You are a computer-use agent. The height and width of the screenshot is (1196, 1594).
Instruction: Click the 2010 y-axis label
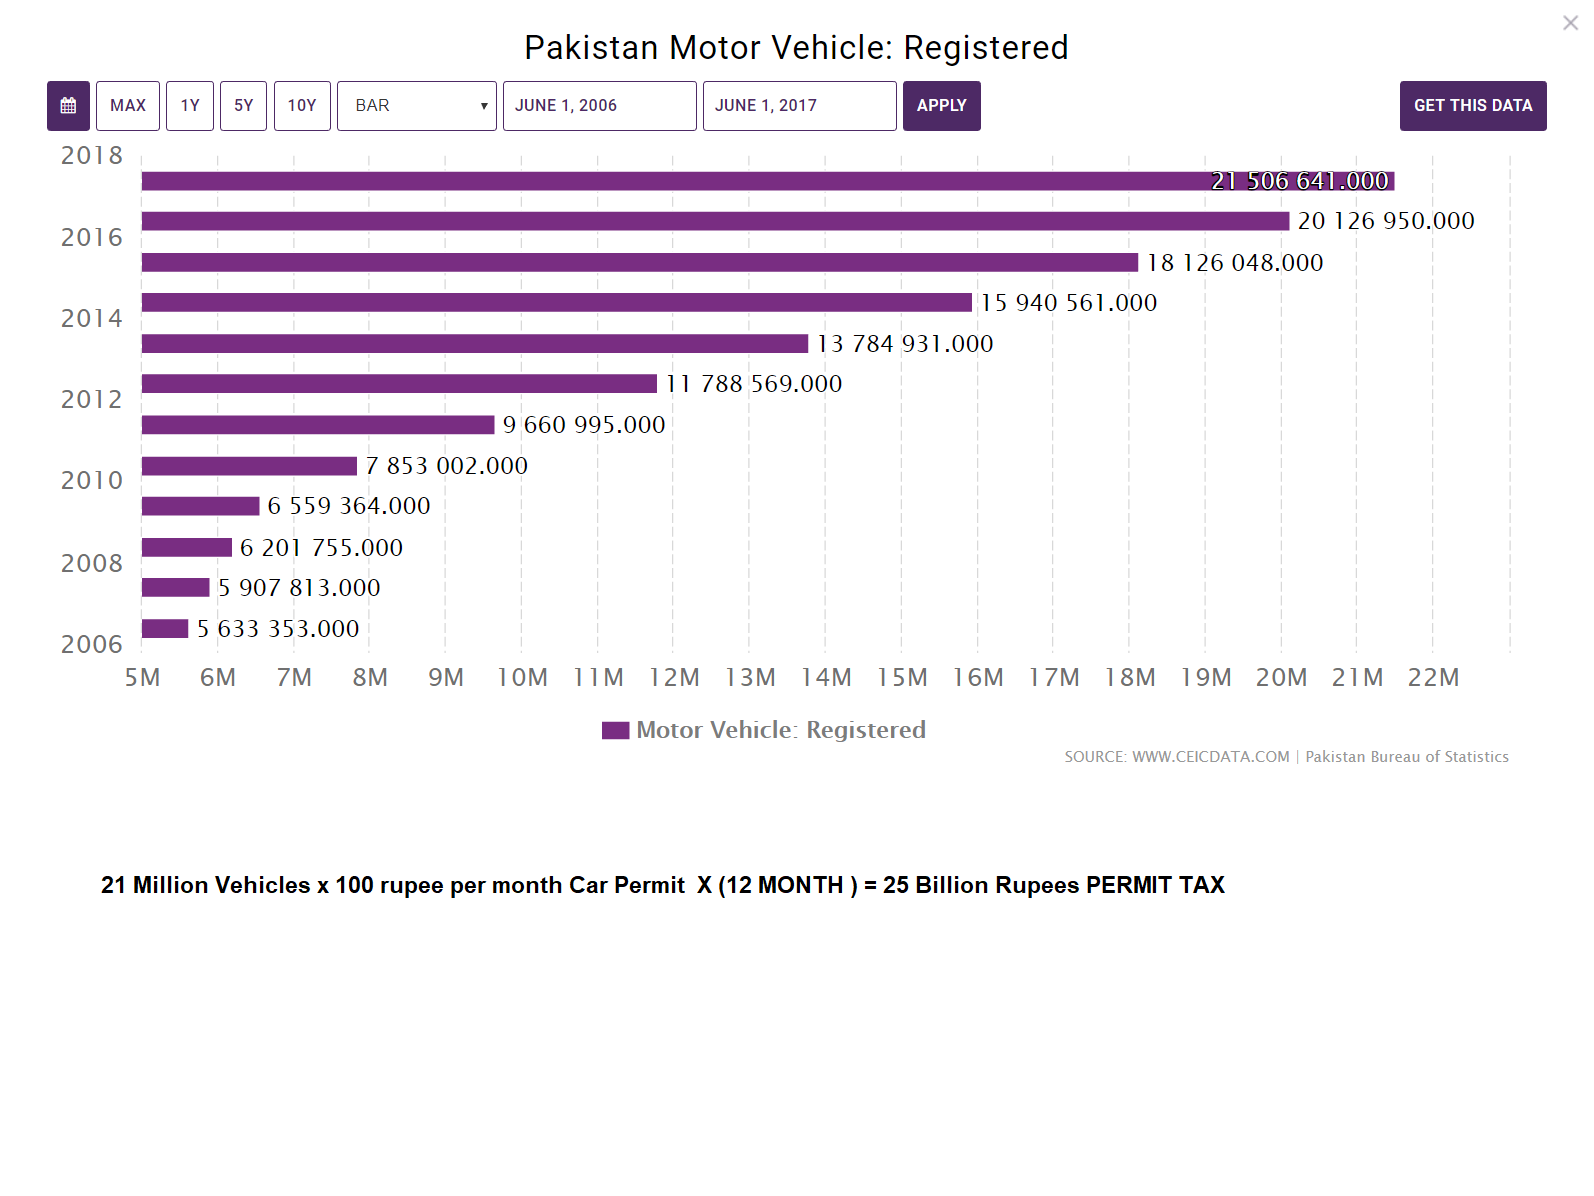point(92,481)
